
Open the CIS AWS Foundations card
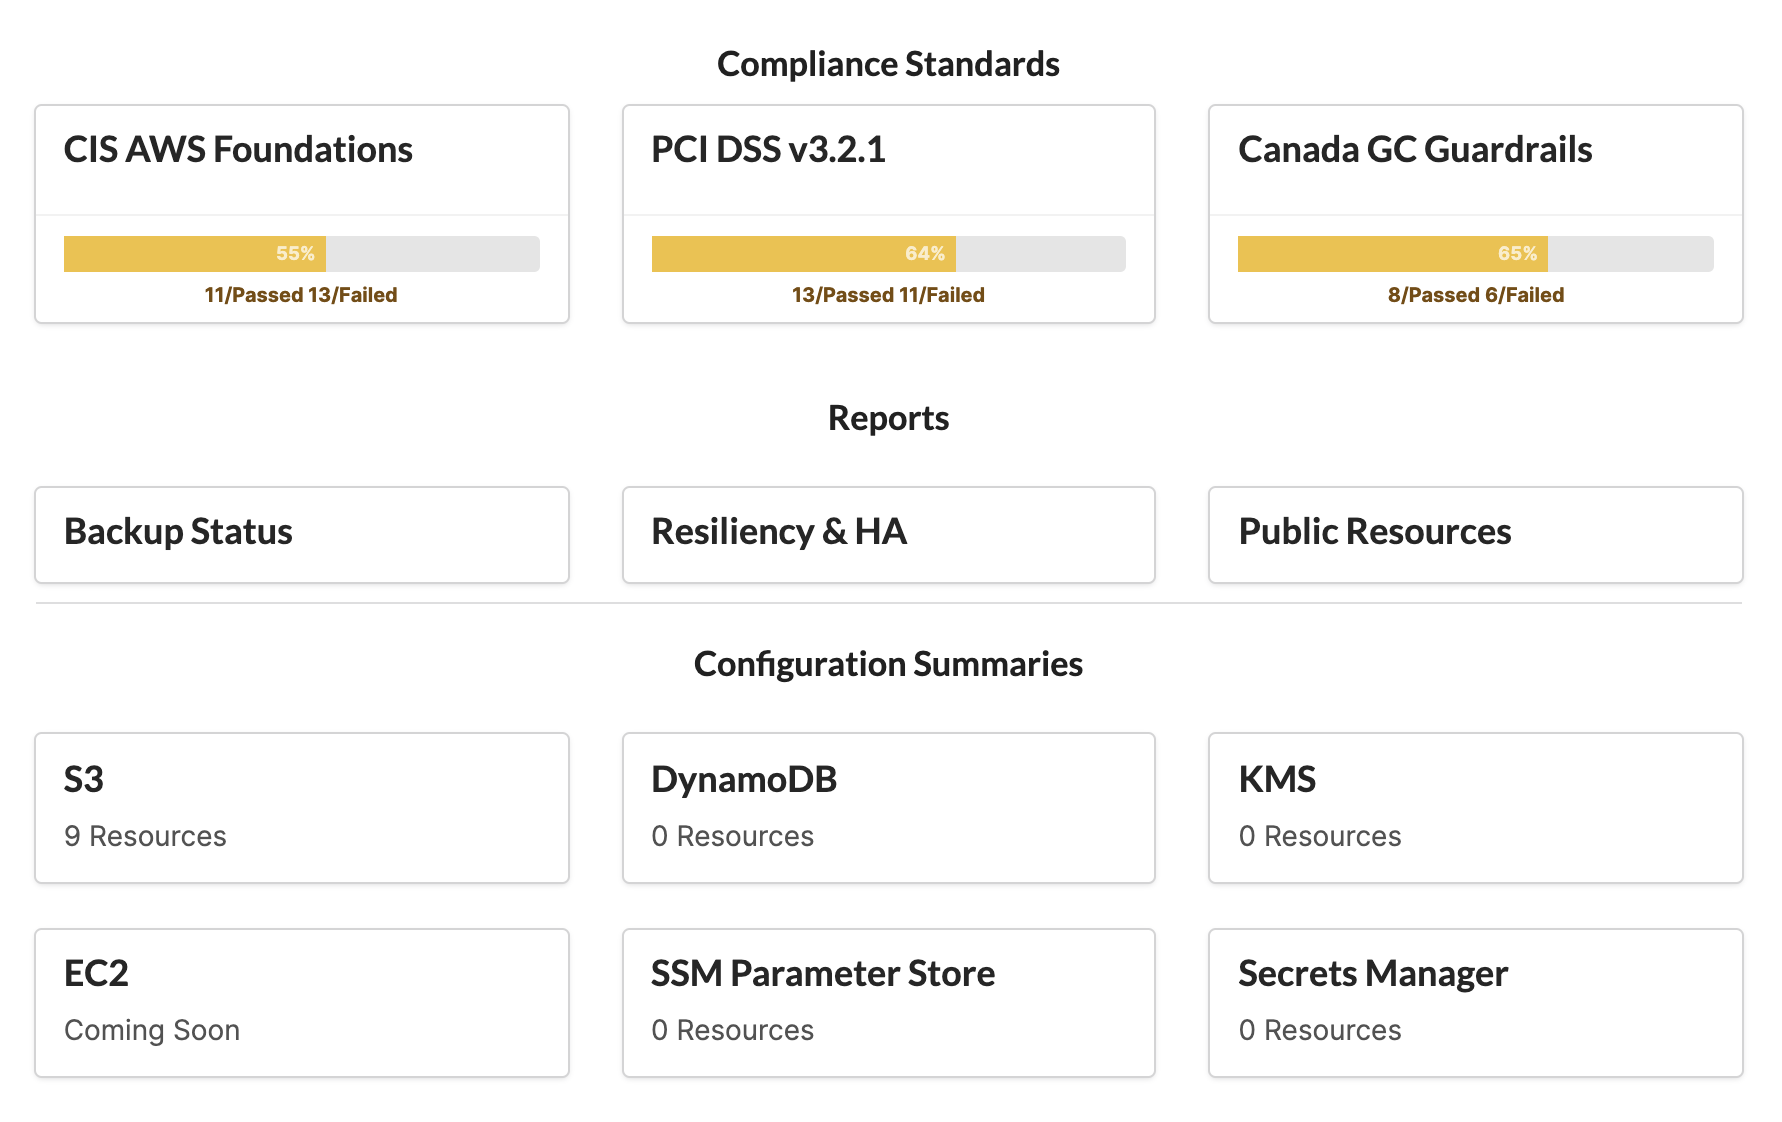[302, 214]
